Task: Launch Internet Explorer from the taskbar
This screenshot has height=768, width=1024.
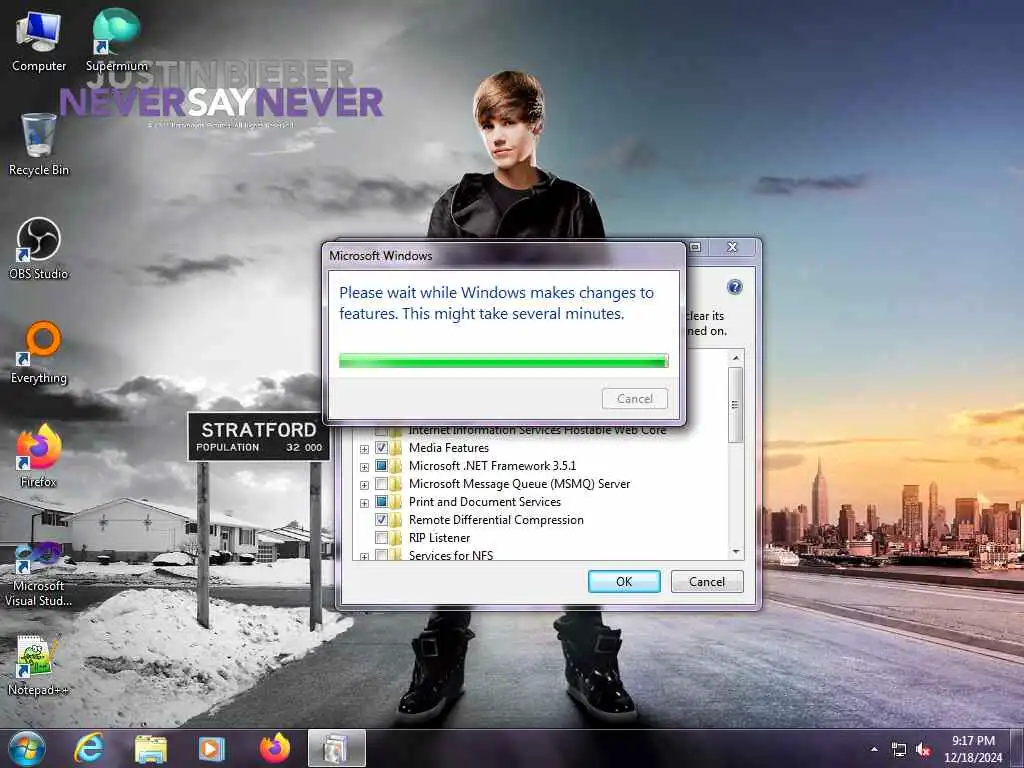Action: click(x=88, y=748)
